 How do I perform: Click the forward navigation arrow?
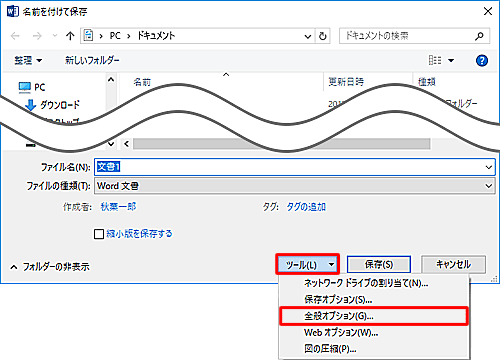coord(37,36)
